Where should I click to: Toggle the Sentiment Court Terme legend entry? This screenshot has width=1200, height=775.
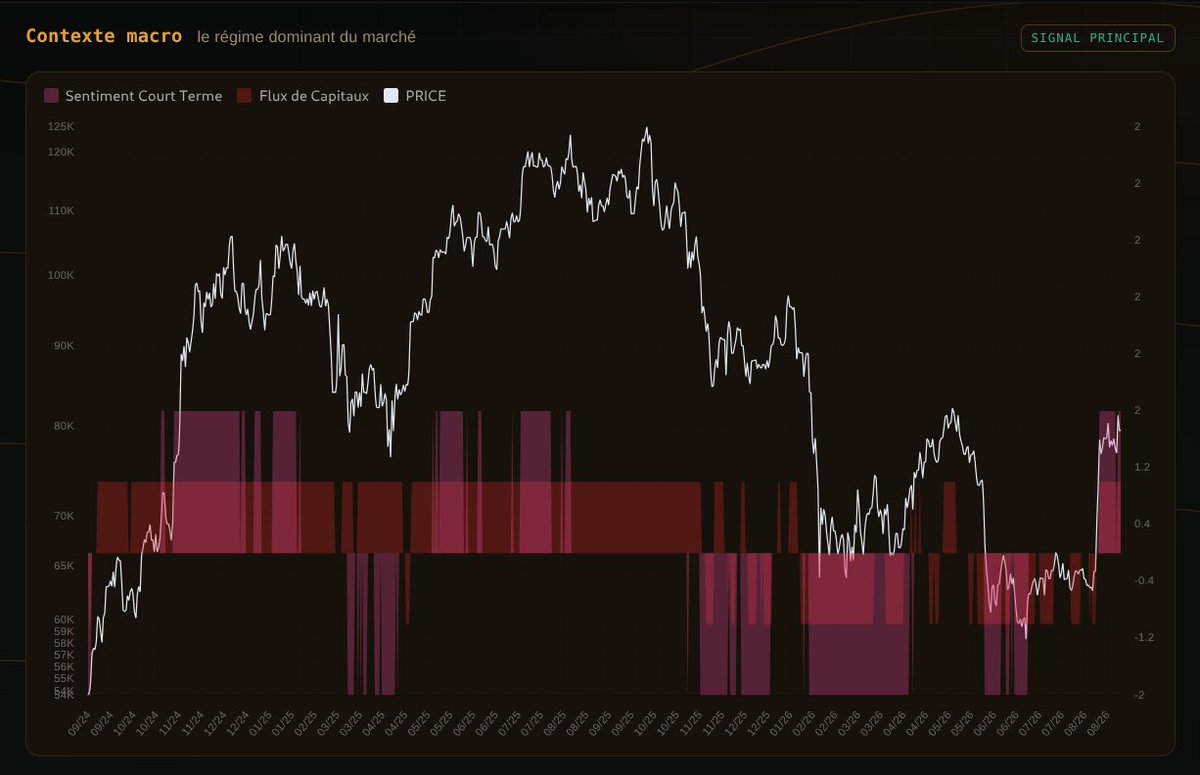[x=133, y=96]
